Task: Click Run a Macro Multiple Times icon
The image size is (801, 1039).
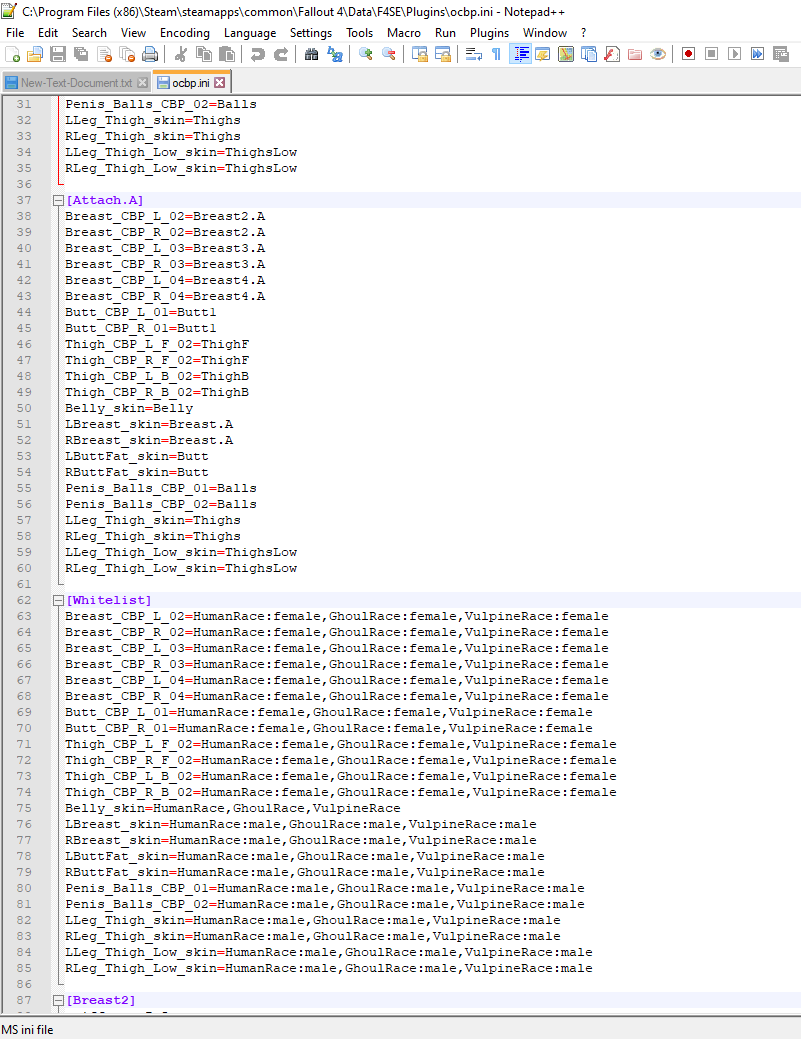Action: [x=757, y=54]
